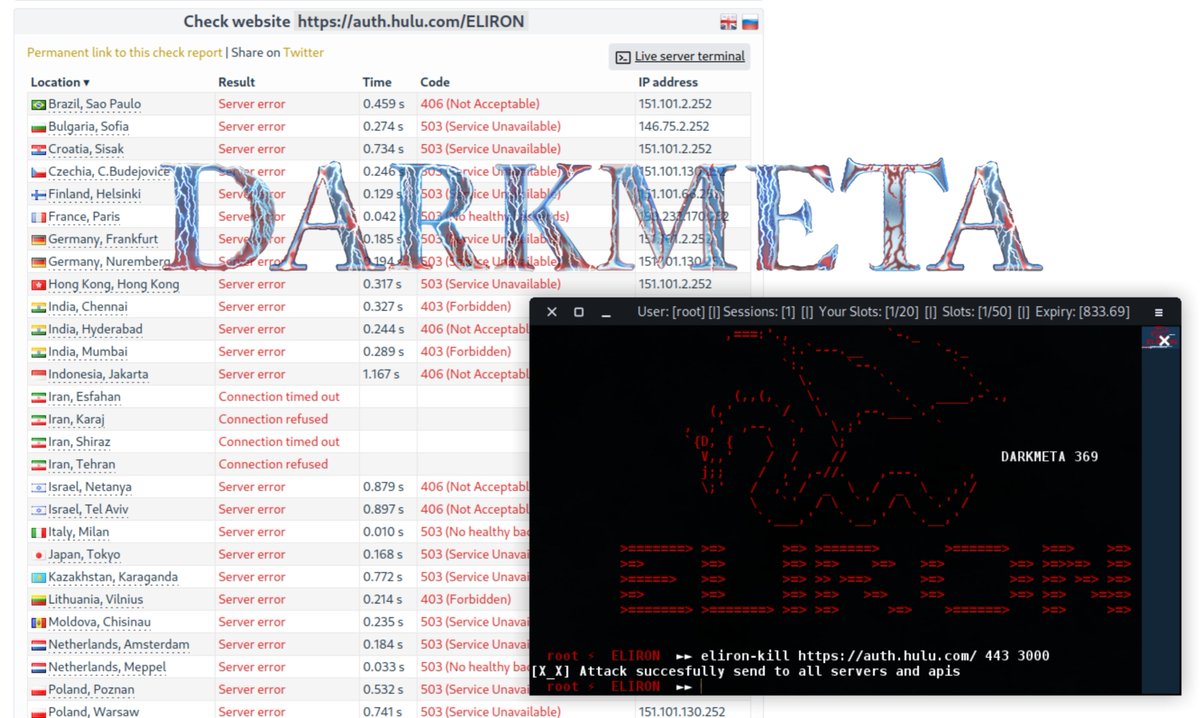Image resolution: width=1200 pixels, height=718 pixels.
Task: Click Japan, Tokyo flag icon
Action: 38,555
